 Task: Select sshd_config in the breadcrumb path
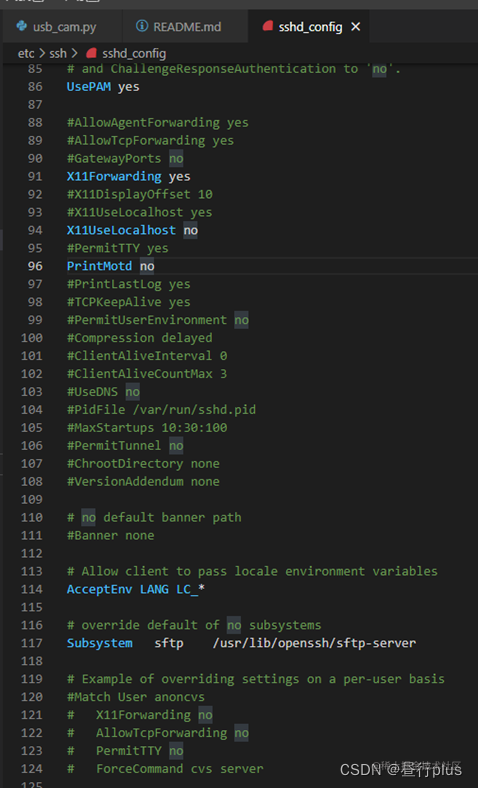pos(134,53)
